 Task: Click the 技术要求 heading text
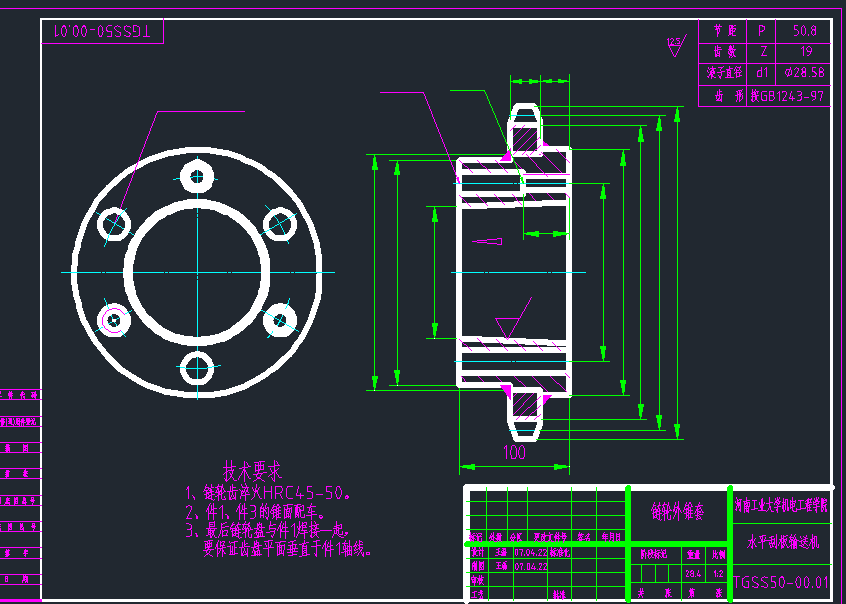[x=252, y=470]
